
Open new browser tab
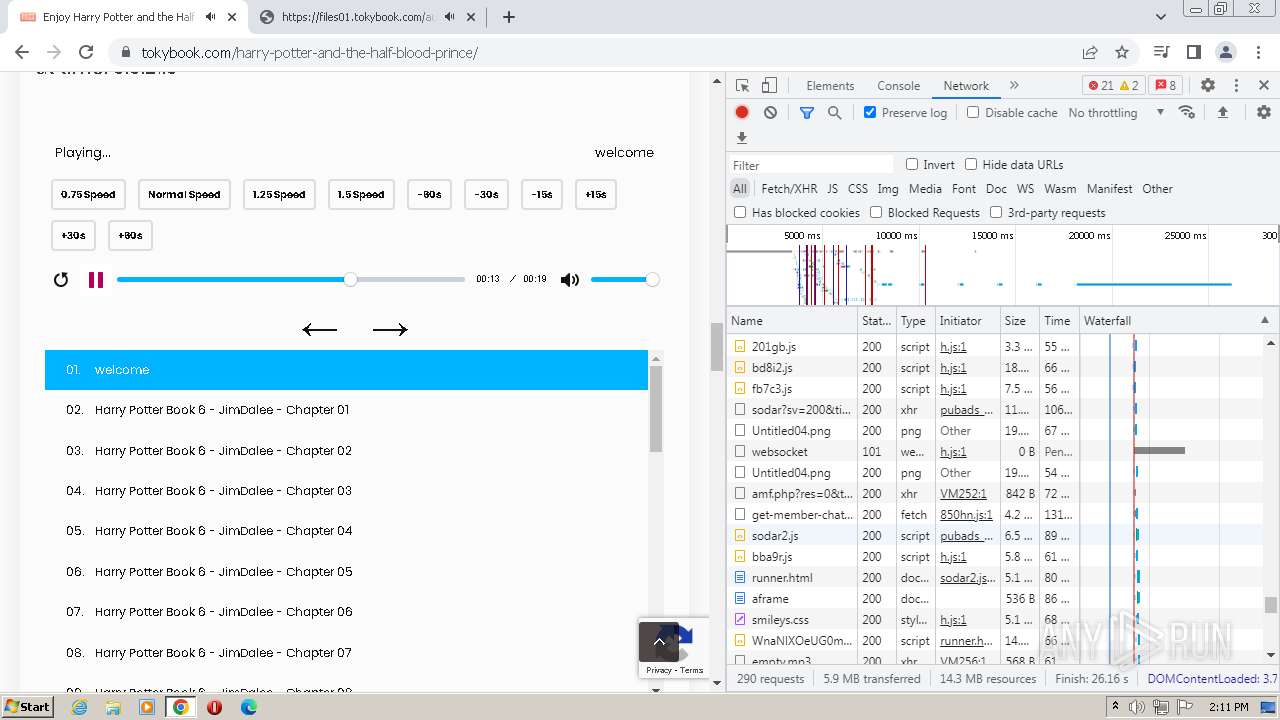(509, 17)
